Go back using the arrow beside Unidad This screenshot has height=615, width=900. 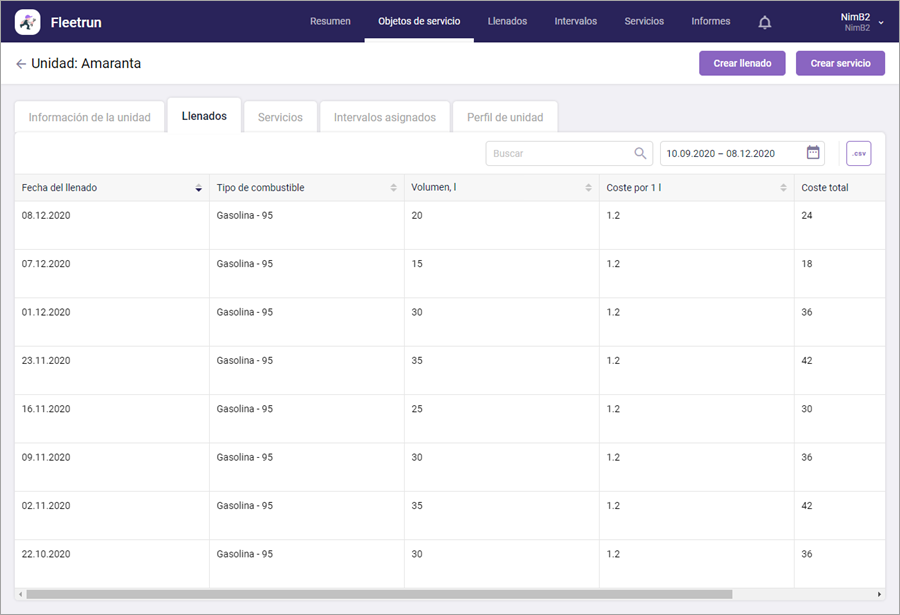click(21, 64)
